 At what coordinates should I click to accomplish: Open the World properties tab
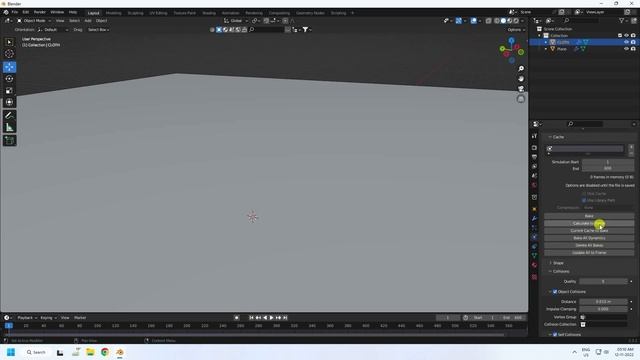(x=534, y=185)
